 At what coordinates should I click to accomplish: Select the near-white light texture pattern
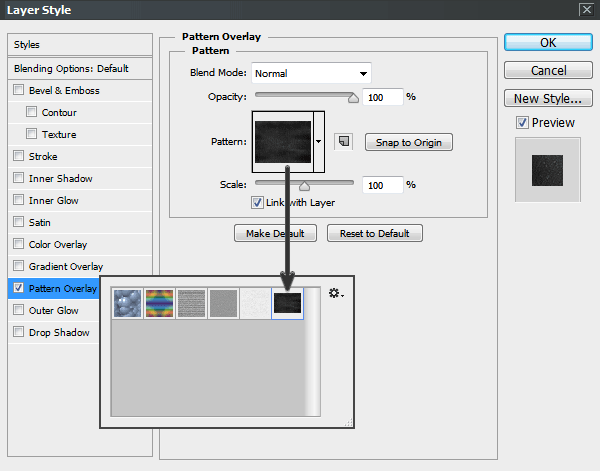click(256, 304)
